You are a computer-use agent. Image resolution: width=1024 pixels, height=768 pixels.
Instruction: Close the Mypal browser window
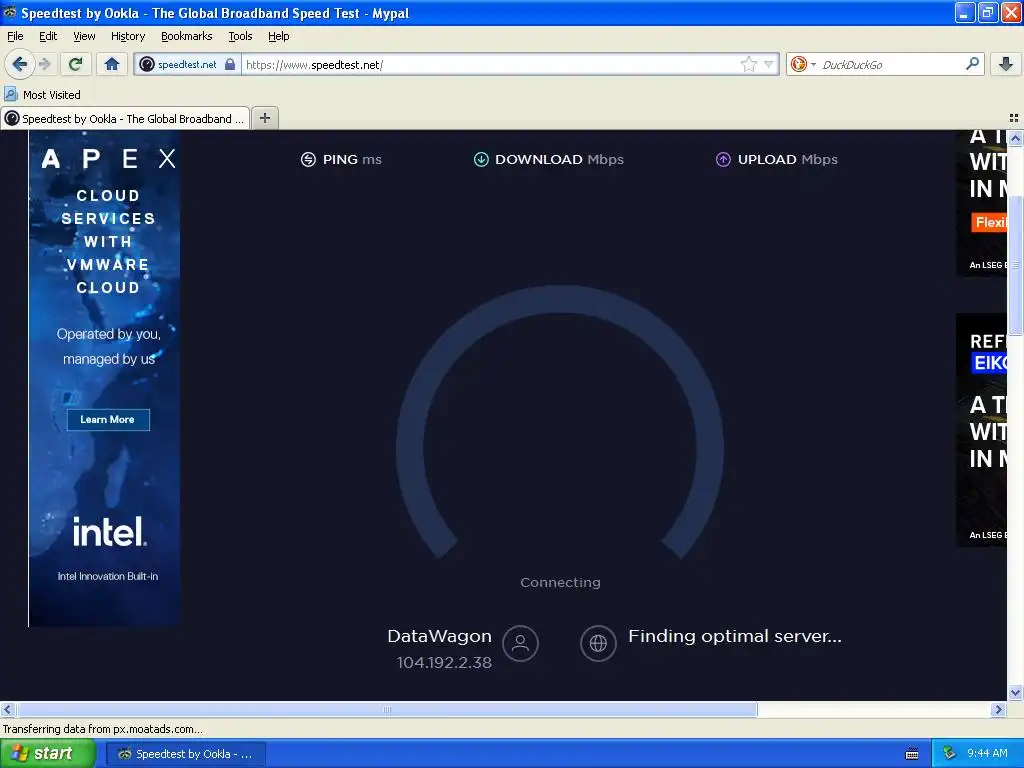1010,12
